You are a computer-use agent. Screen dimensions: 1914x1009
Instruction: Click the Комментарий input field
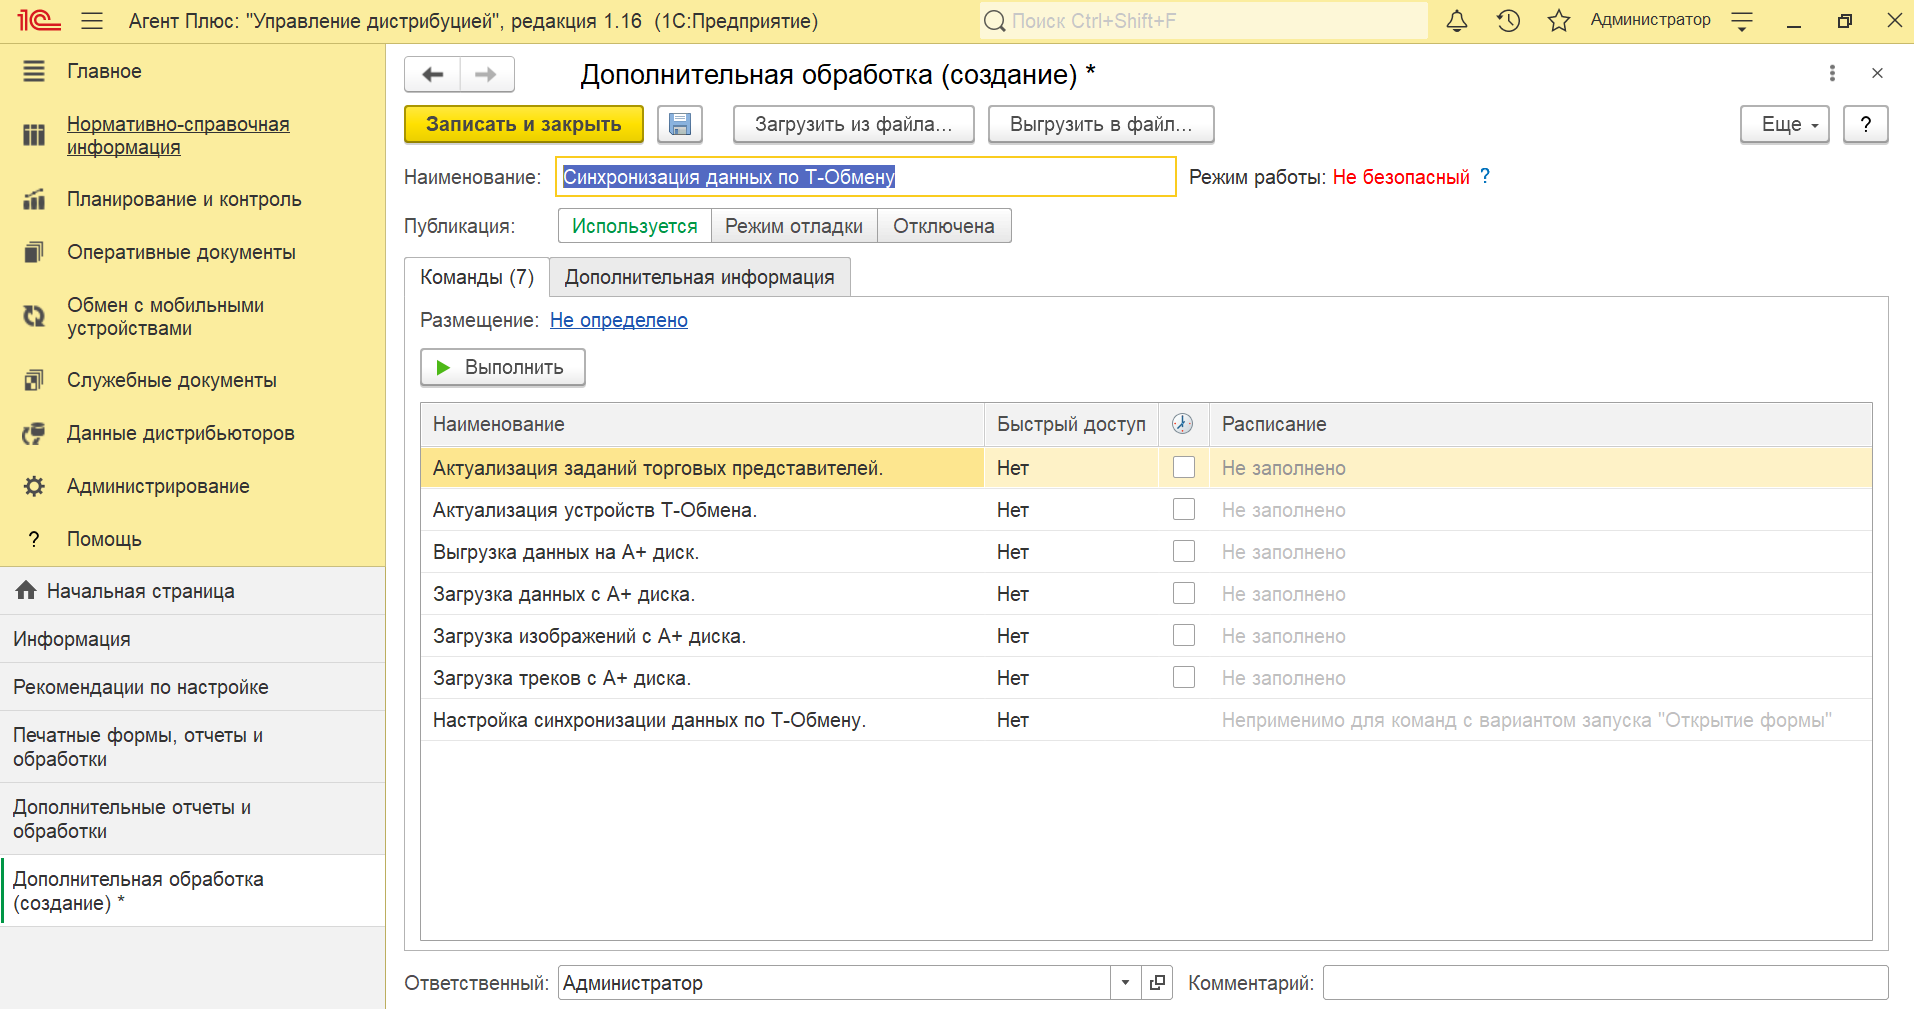(1605, 983)
